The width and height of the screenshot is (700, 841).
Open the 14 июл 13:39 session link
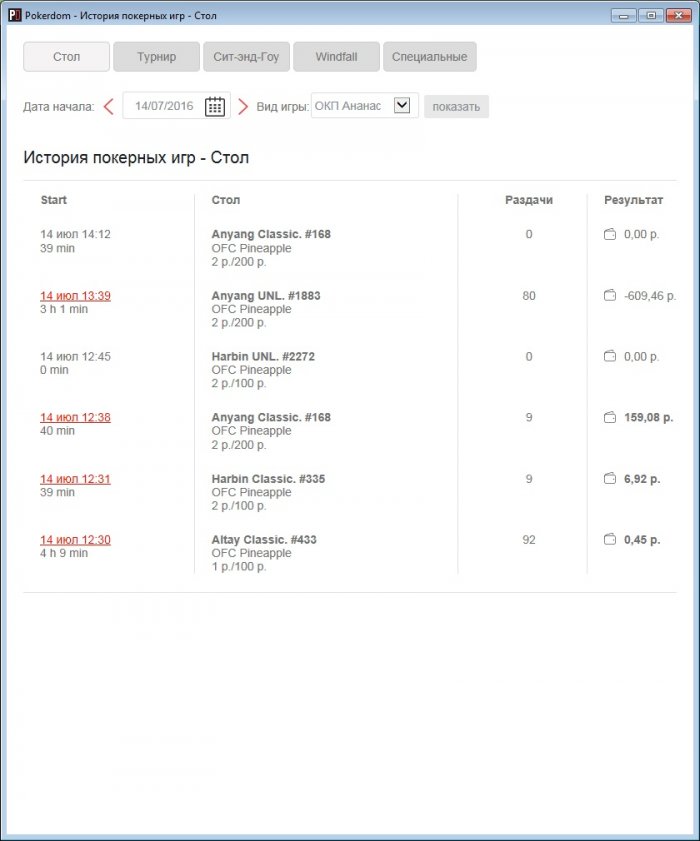(x=76, y=296)
